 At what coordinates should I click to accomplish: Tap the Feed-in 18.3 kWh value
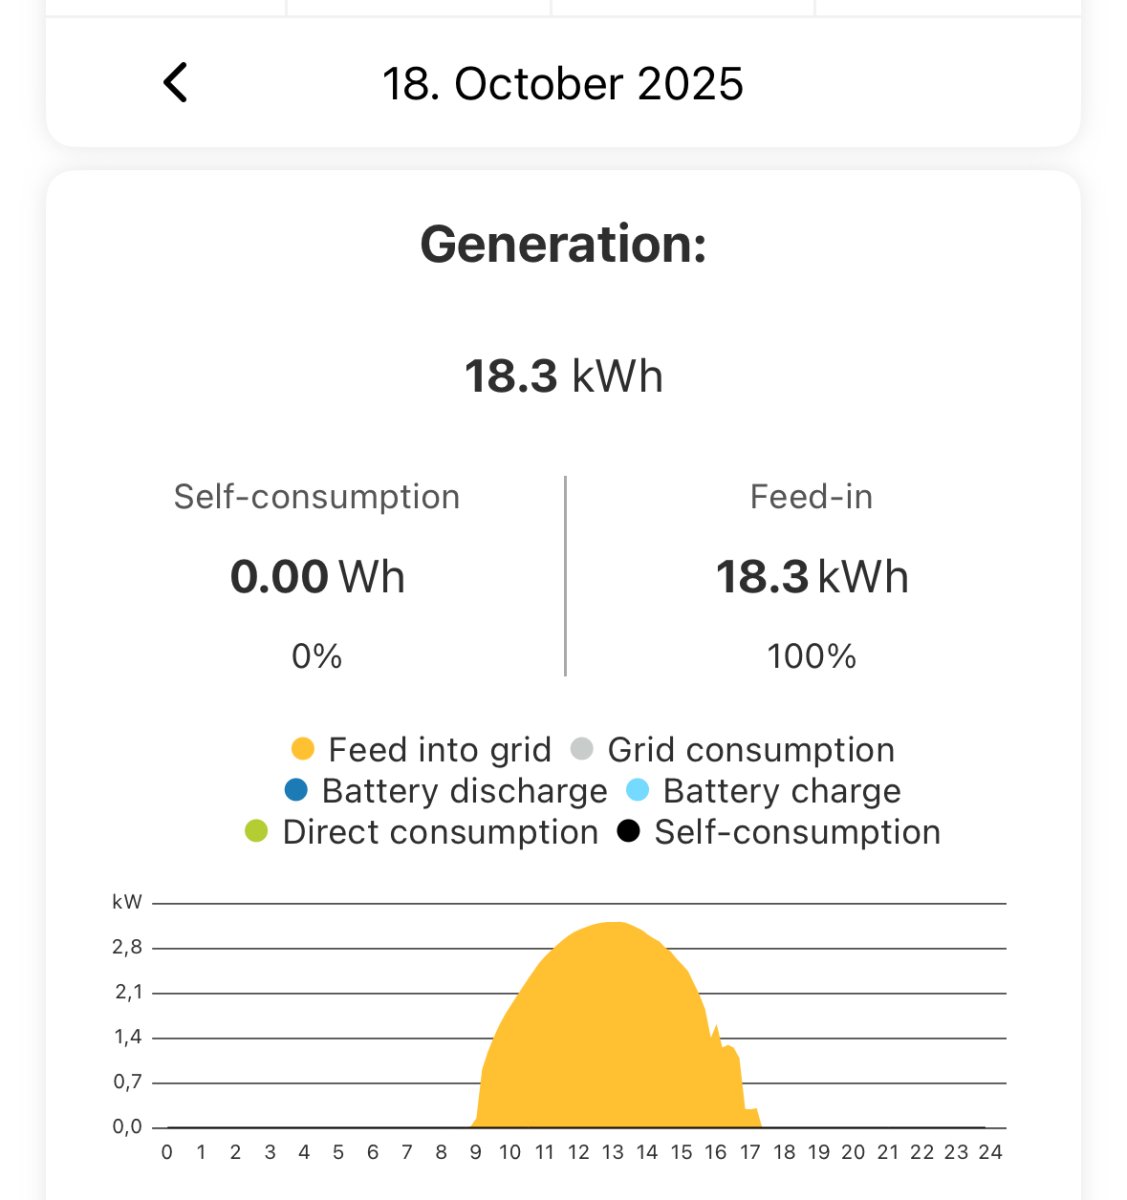click(x=811, y=577)
